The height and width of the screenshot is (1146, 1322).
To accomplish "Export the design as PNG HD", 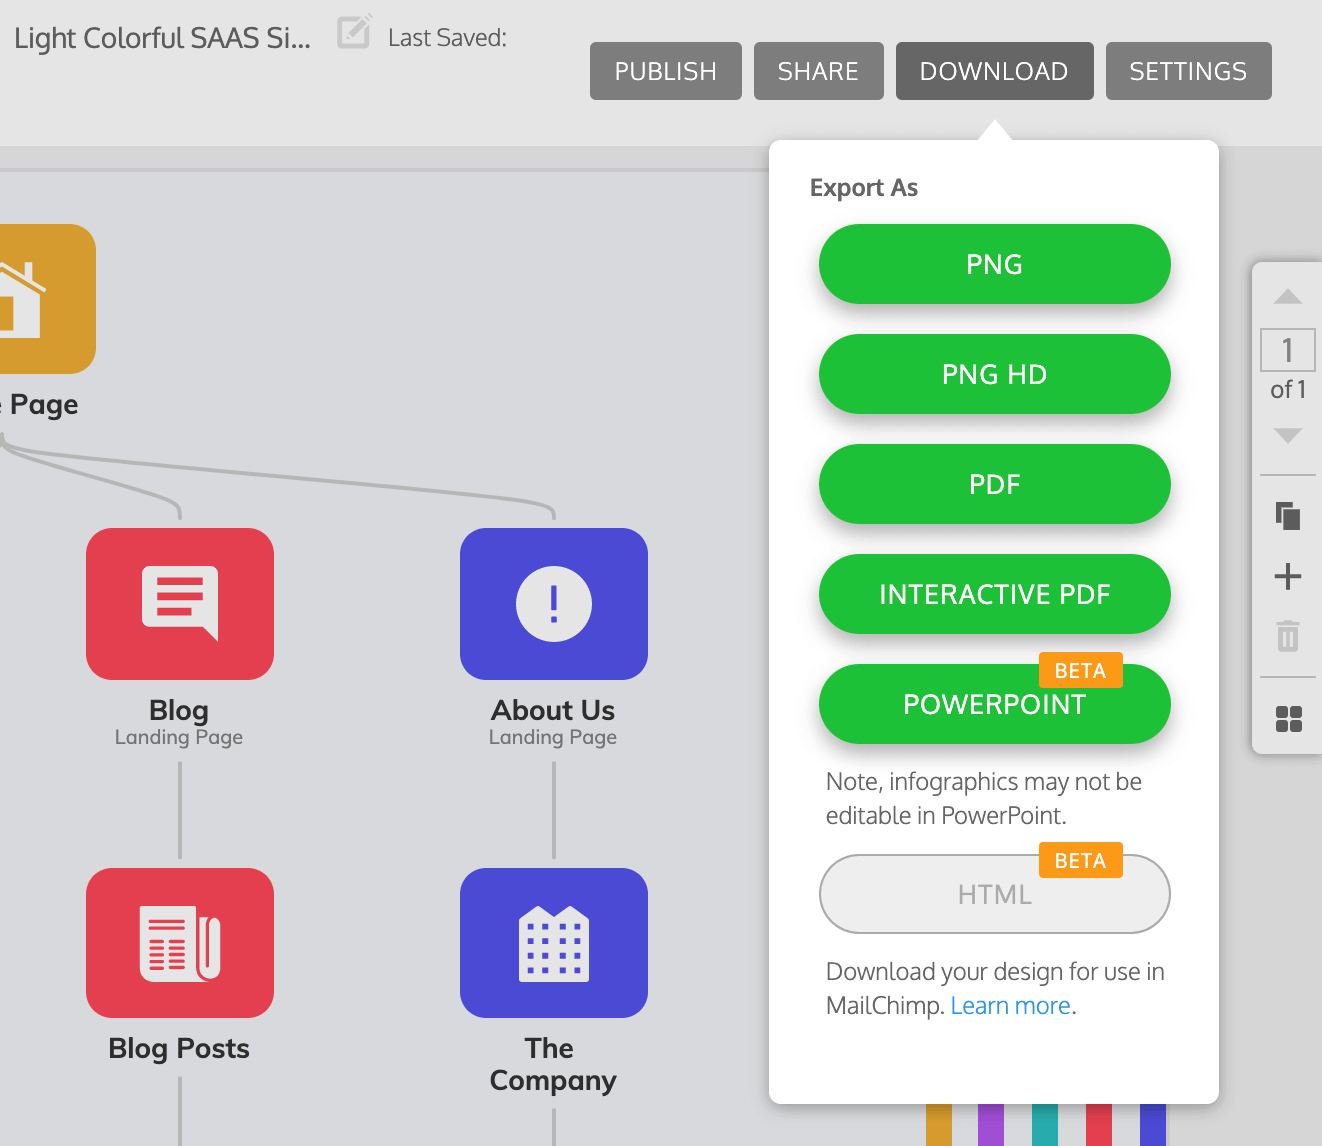I will [x=994, y=374].
